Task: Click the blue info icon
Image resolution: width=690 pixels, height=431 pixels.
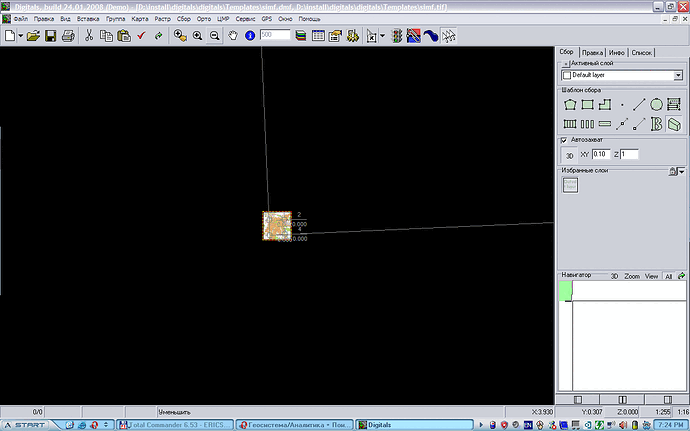Action: point(250,36)
